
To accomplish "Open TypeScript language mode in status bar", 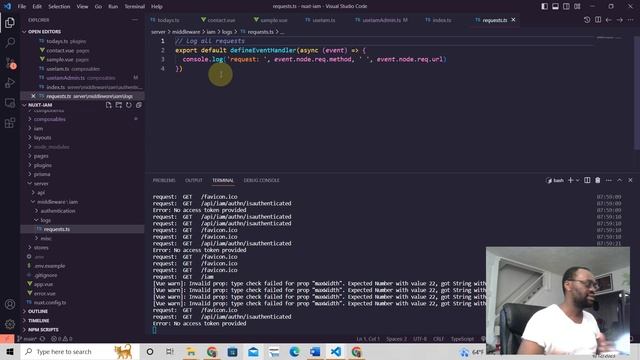I will [x=462, y=339].
